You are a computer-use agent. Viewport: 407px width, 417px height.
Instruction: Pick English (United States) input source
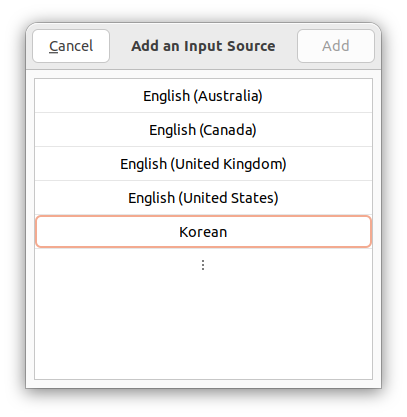[203, 198]
